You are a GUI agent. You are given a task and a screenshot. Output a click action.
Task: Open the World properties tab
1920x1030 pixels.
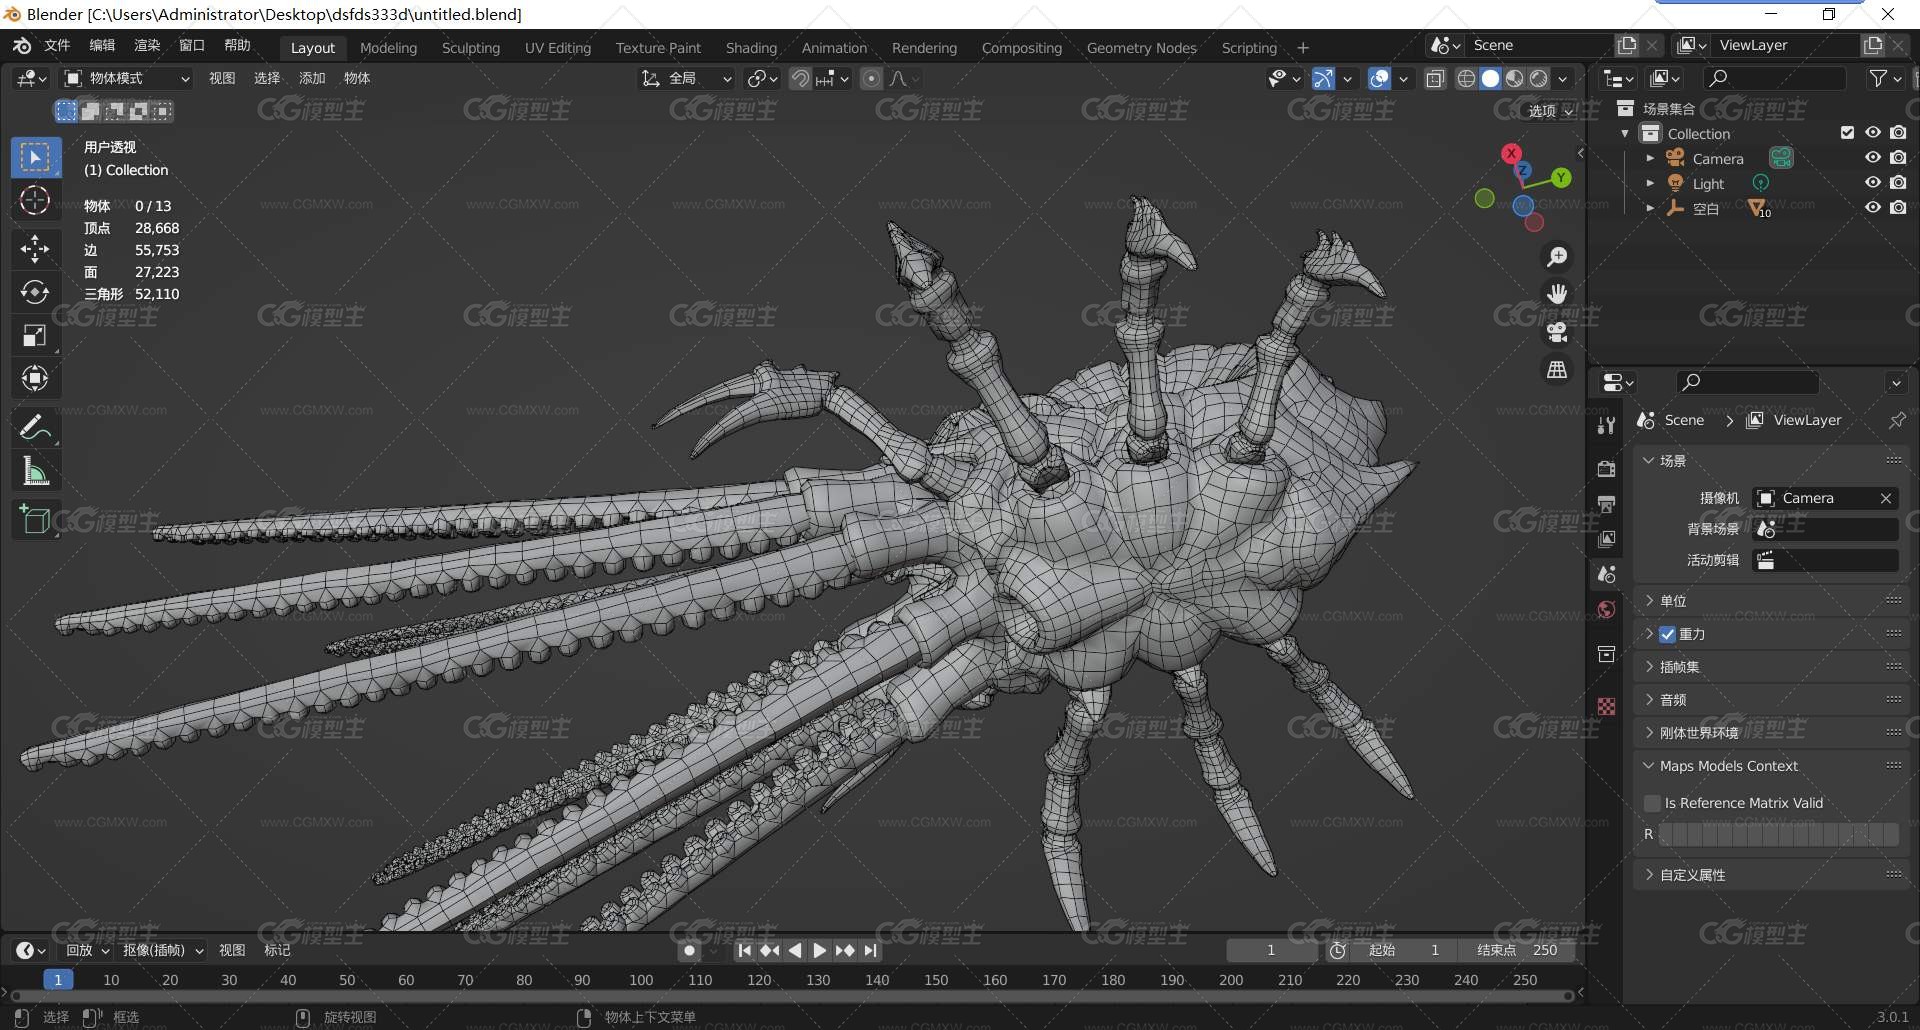click(1606, 610)
